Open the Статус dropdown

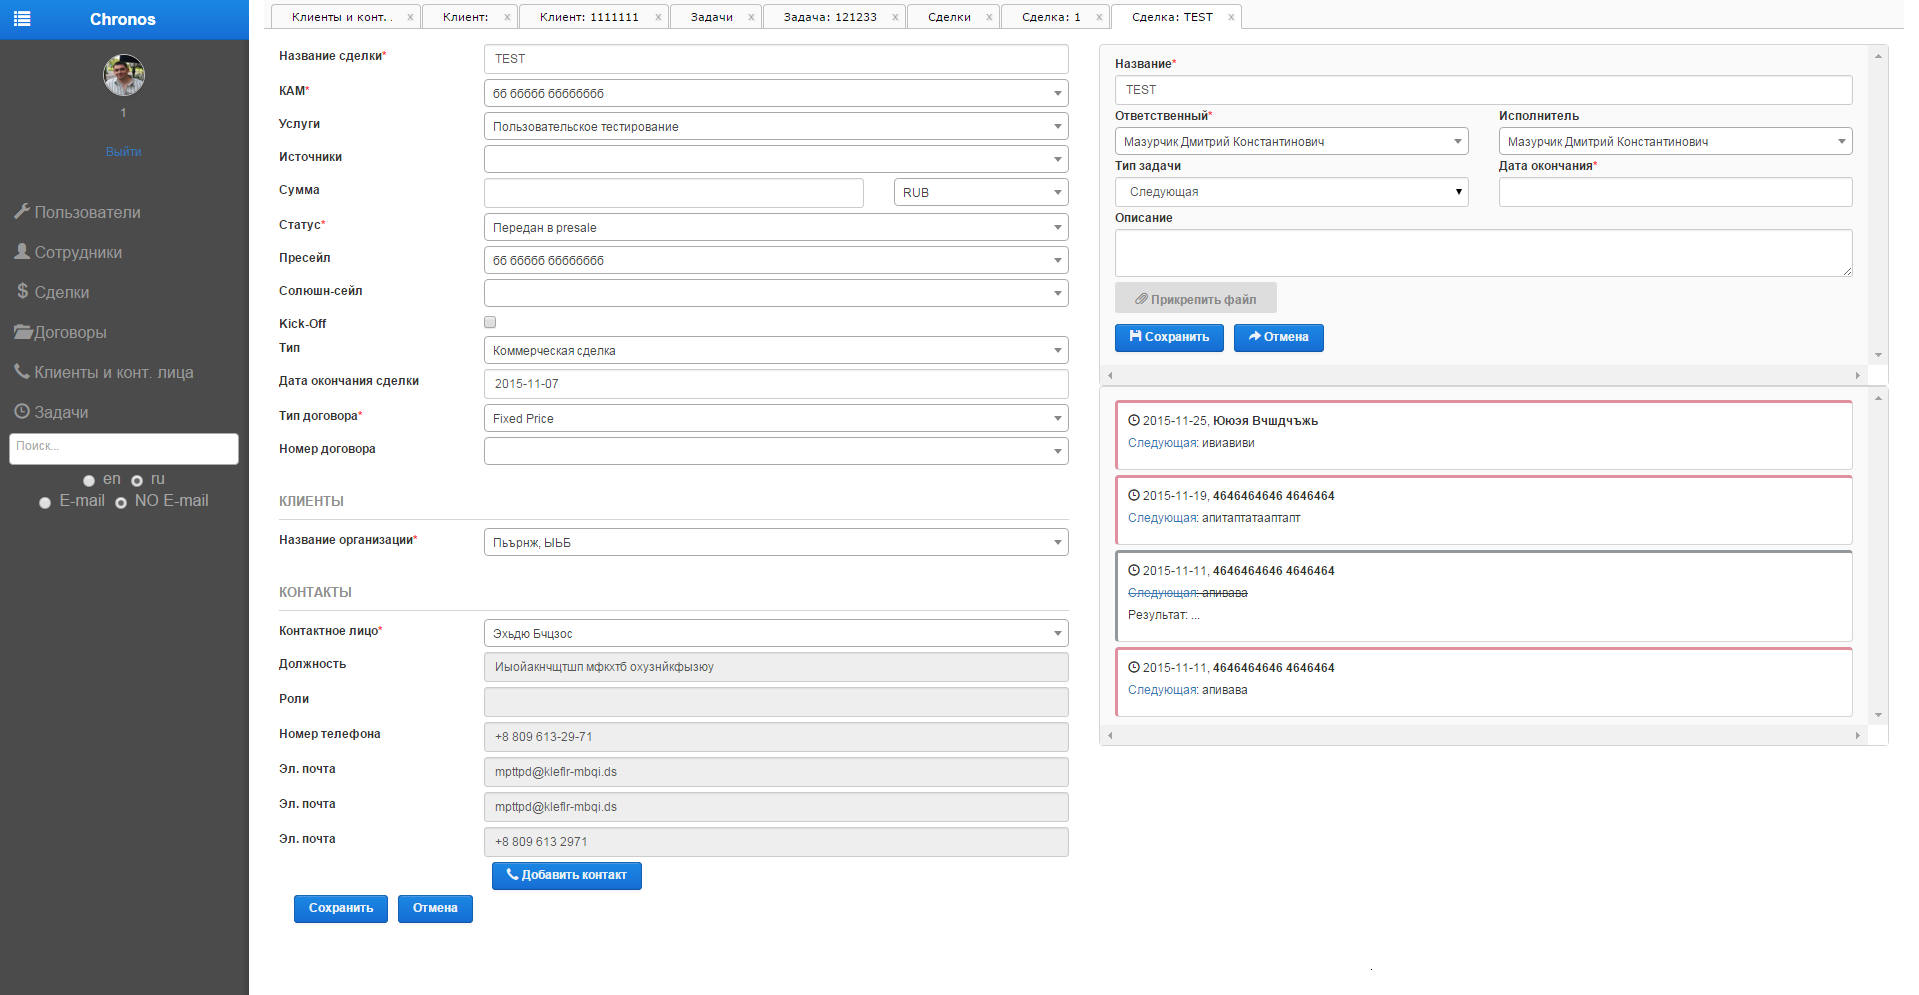tap(775, 227)
